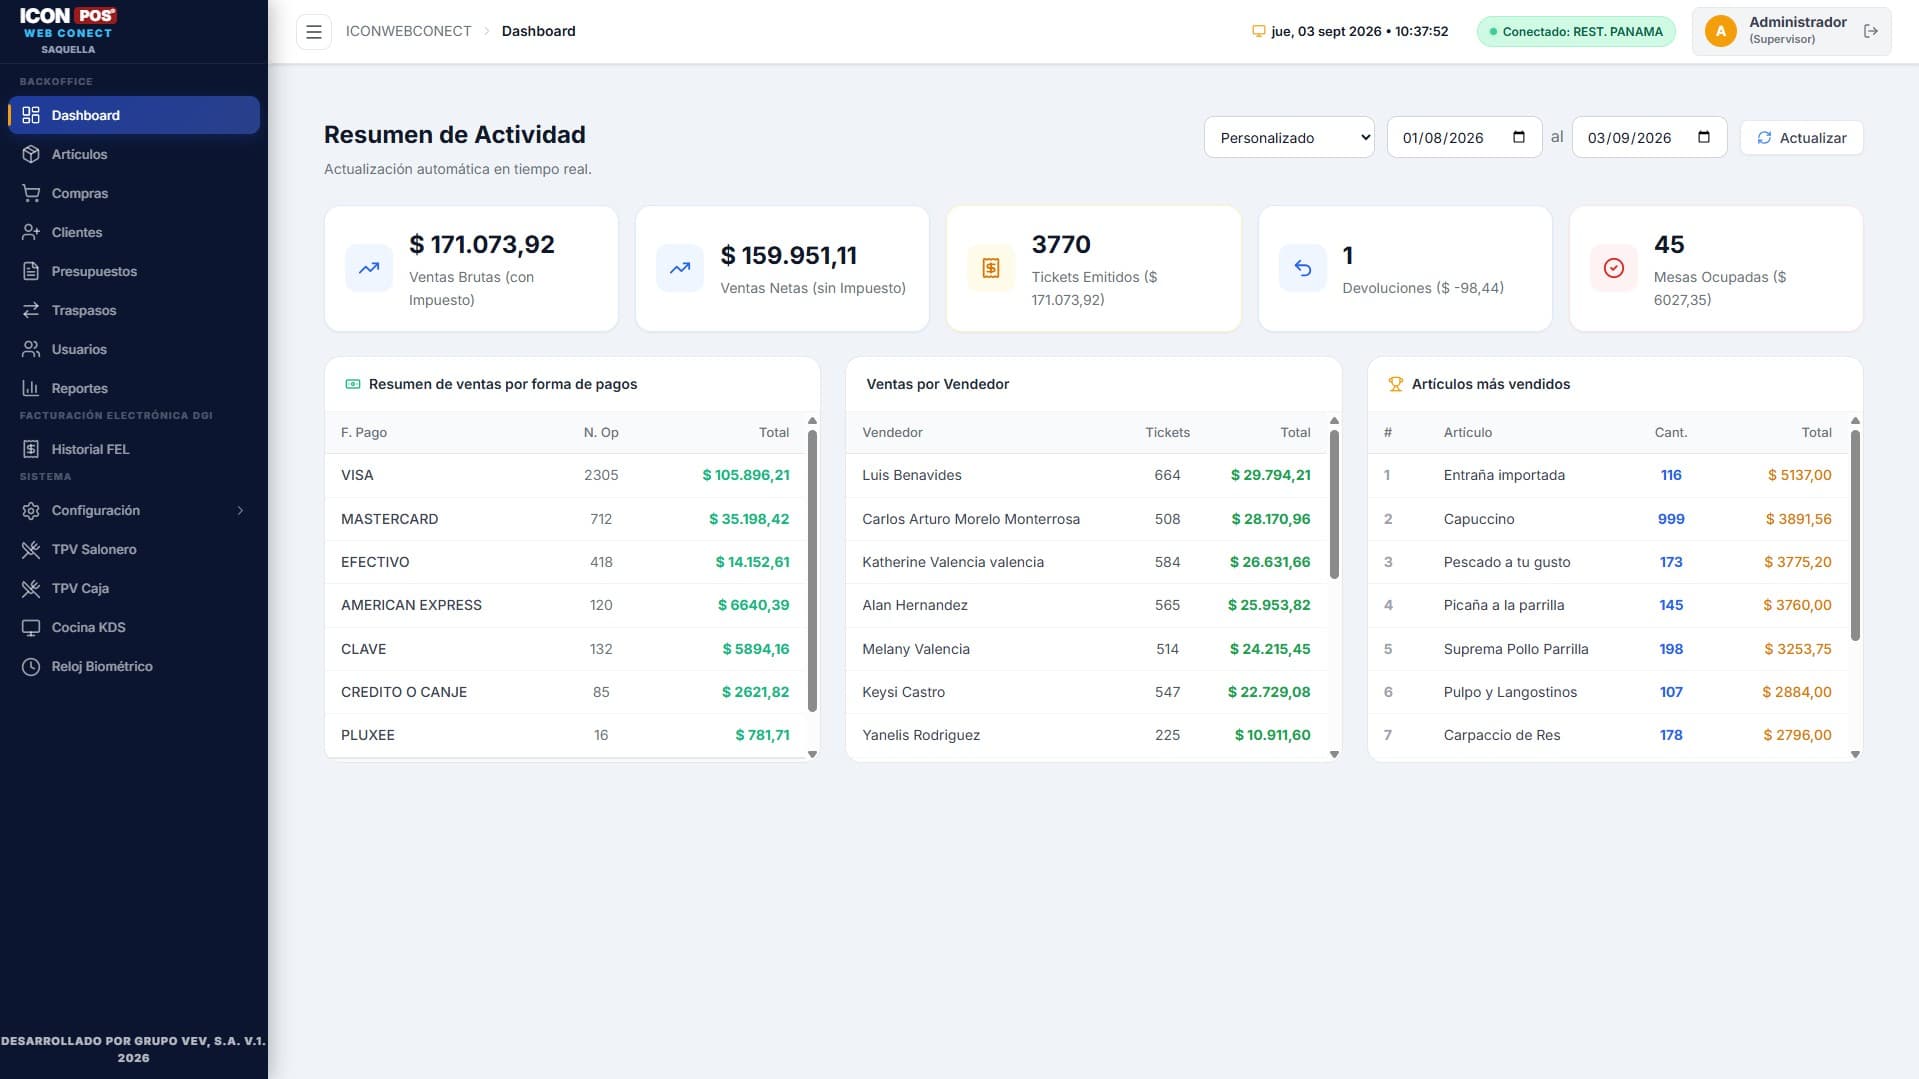Click the Tickets Emitidos receipt icon
1919x1079 pixels.
(991, 268)
